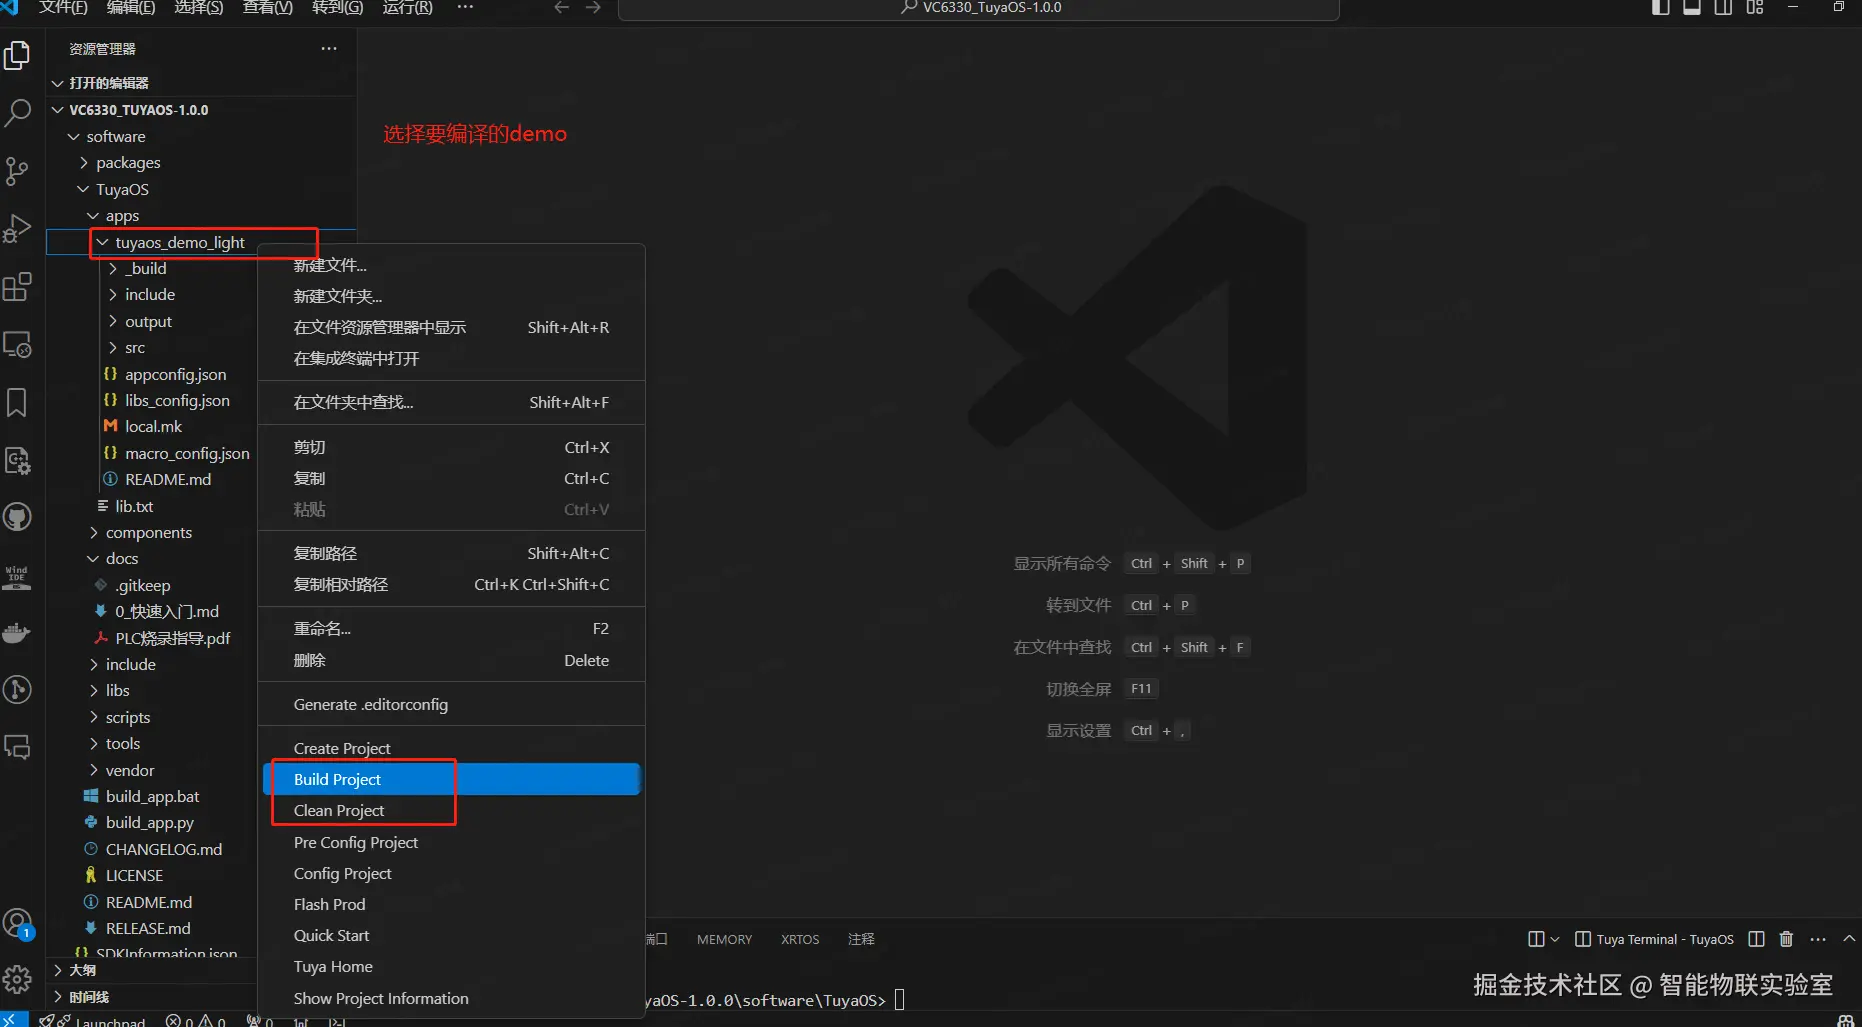Choose Create Project menu entry
This screenshot has height=1027, width=1862.
[x=452, y=749]
